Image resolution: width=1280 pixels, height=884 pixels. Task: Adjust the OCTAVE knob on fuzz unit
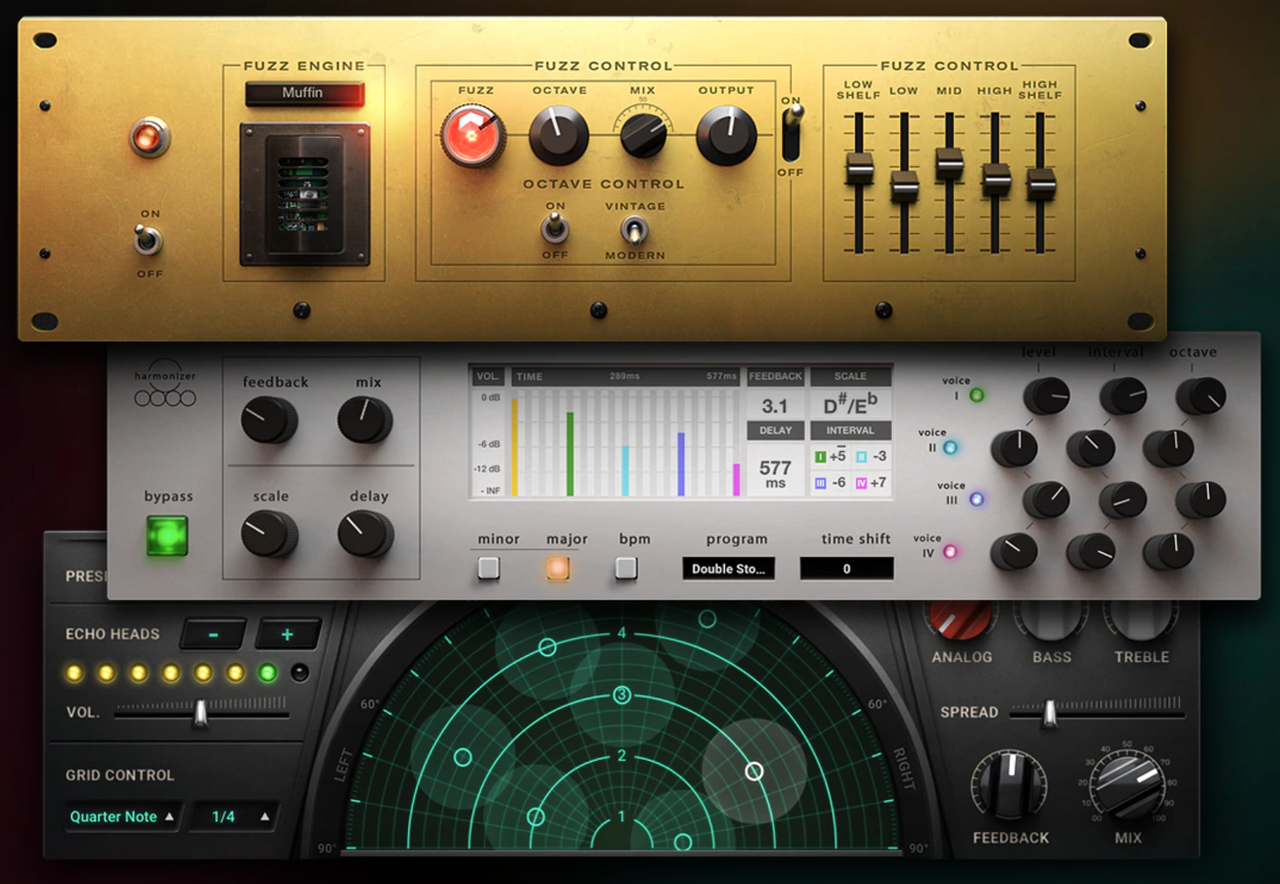point(558,135)
